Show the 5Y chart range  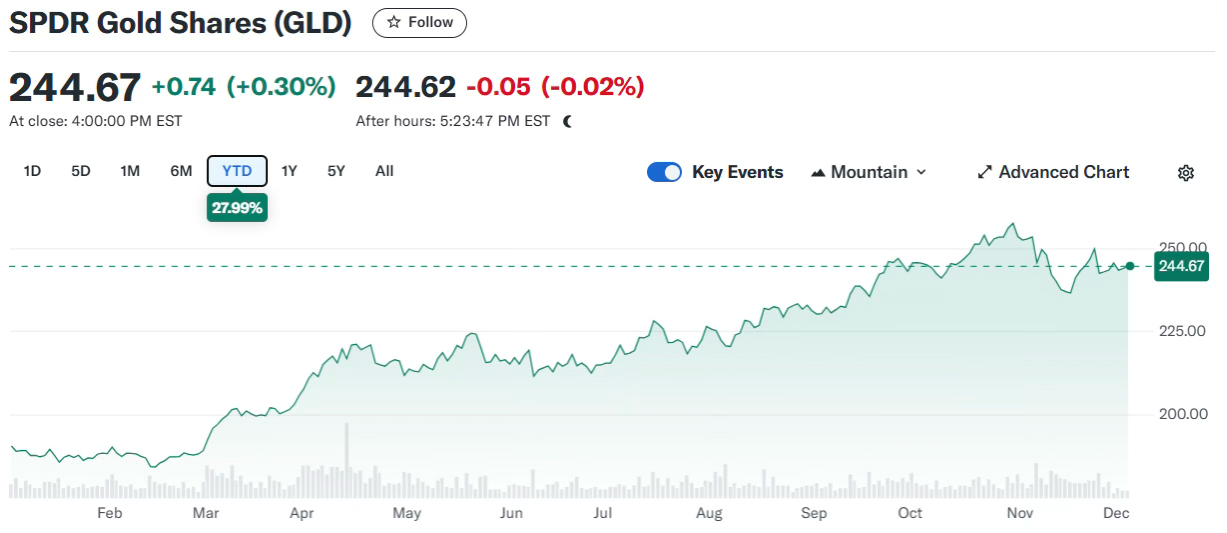pos(336,171)
